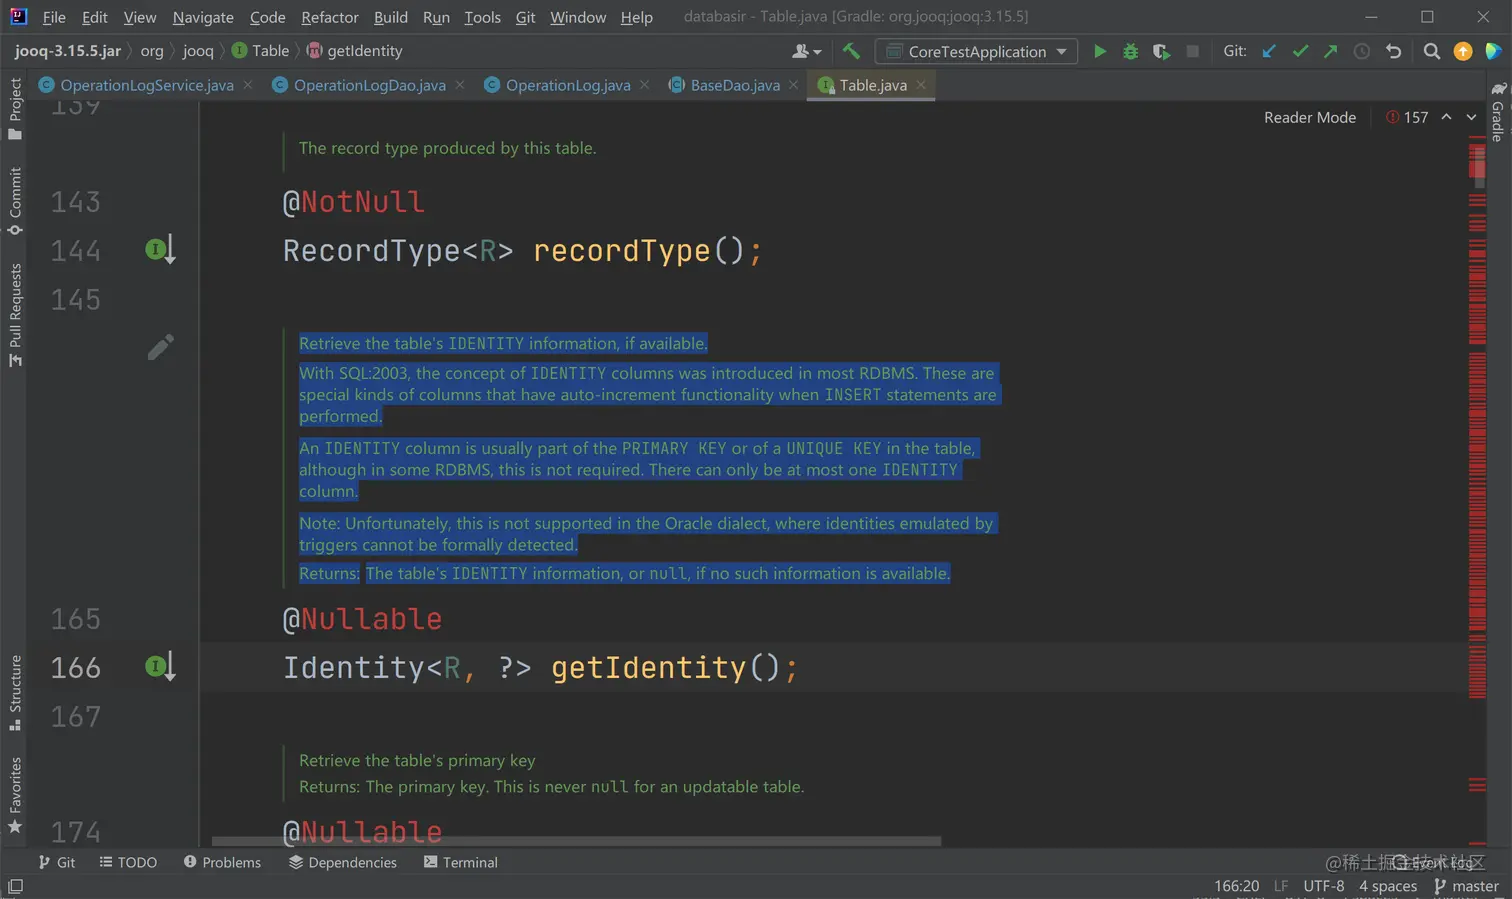Click the Debug bug icon
Viewport: 1512px width, 899px height.
tap(1130, 51)
